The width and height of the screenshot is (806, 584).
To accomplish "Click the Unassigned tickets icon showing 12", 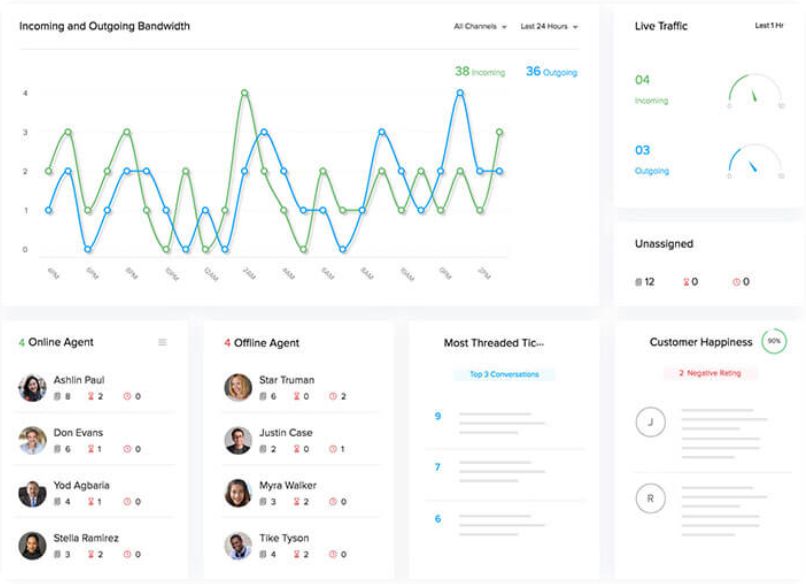I will 638,282.
